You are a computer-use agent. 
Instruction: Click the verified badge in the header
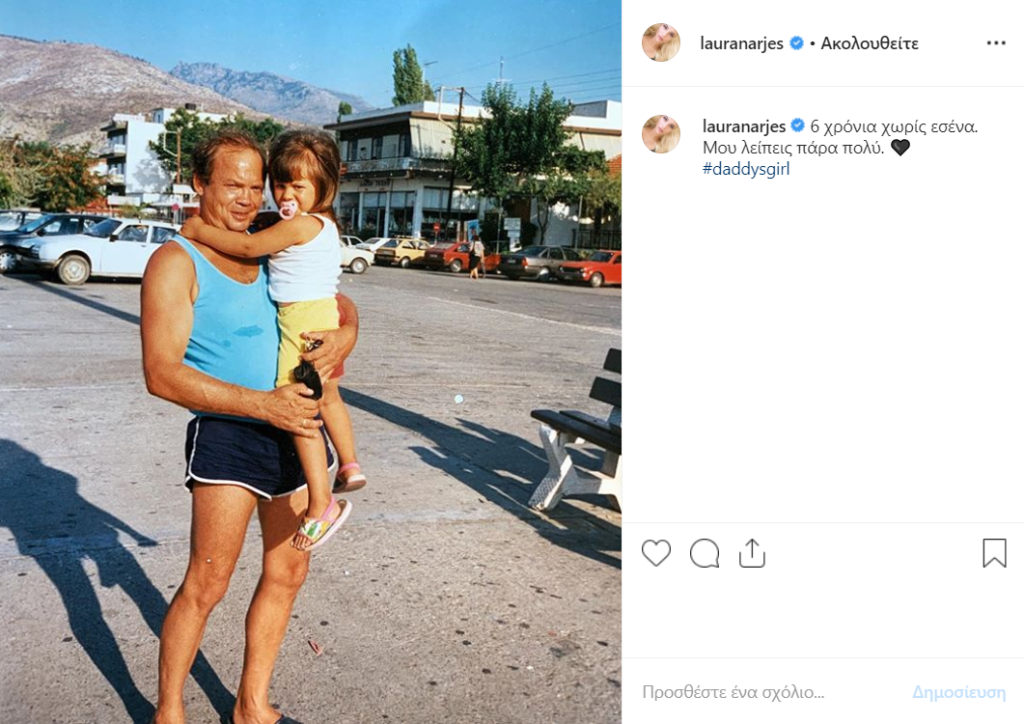796,43
